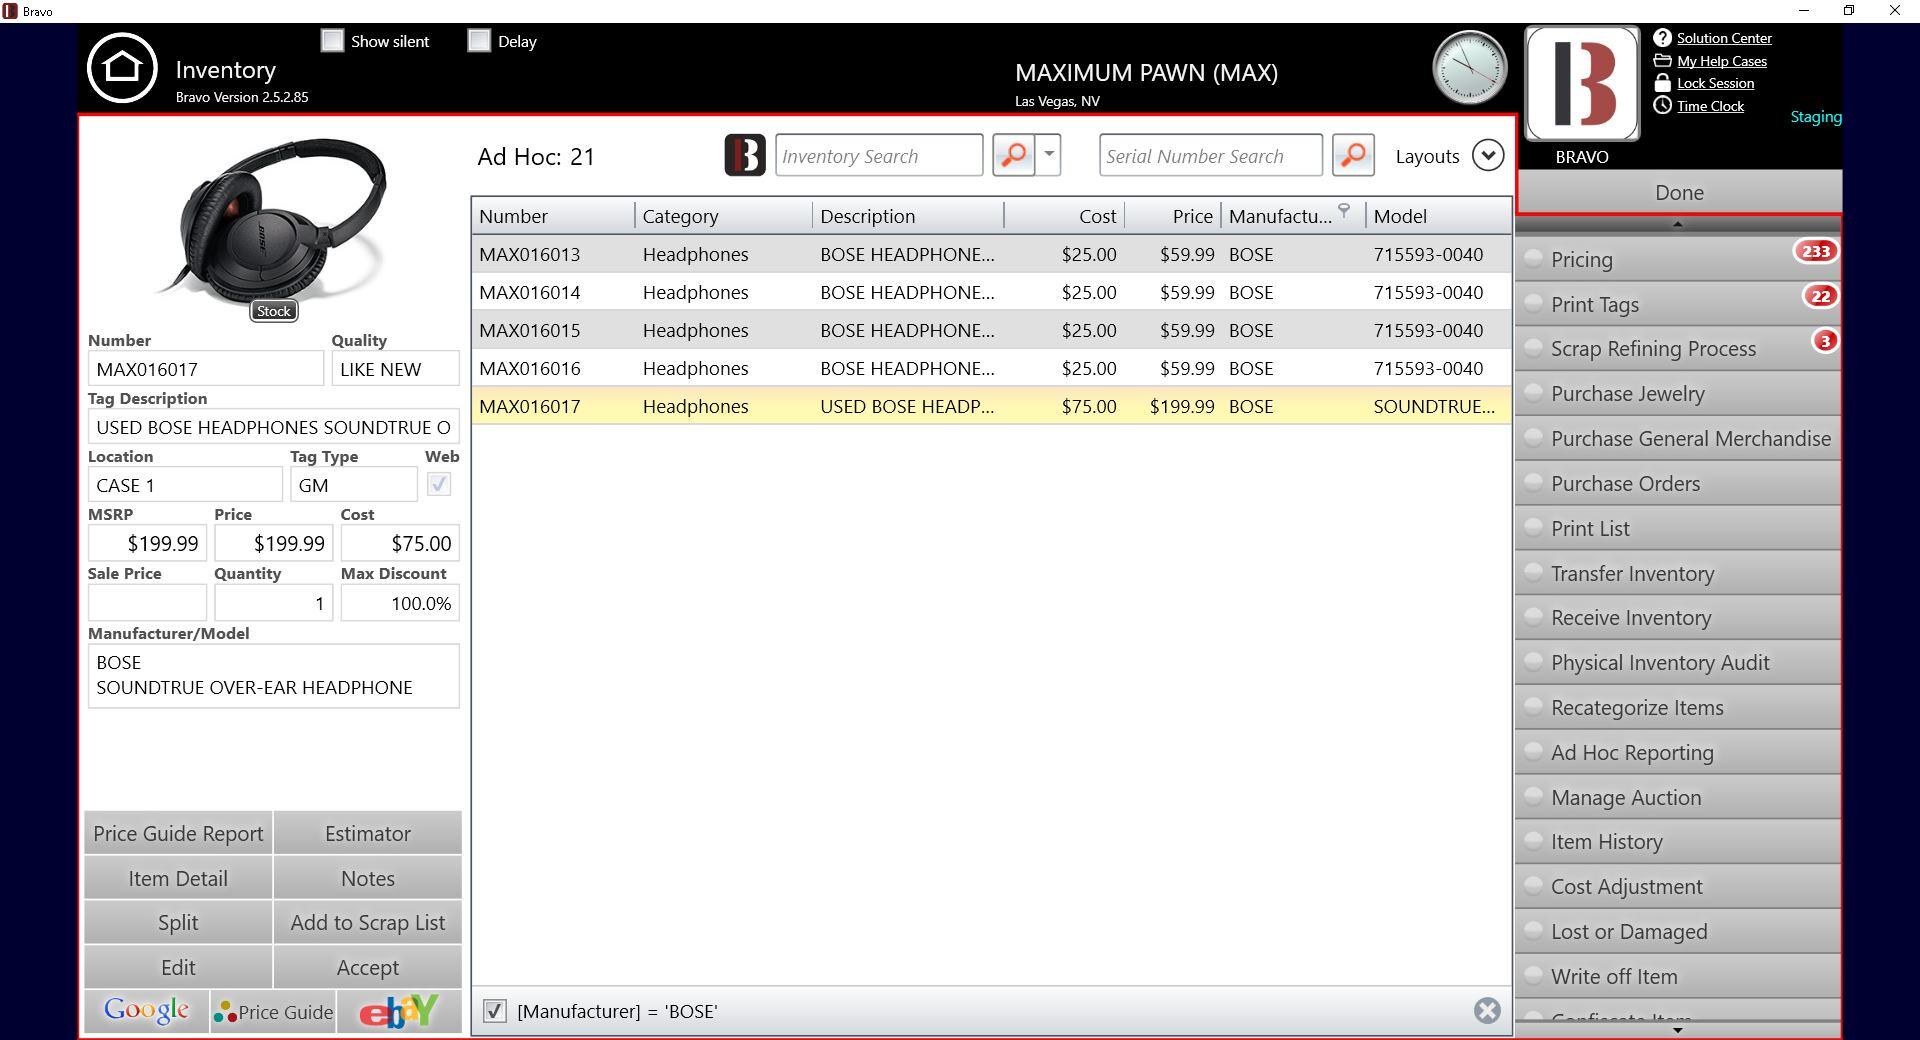Open the Solution Center help icon

(1662, 38)
